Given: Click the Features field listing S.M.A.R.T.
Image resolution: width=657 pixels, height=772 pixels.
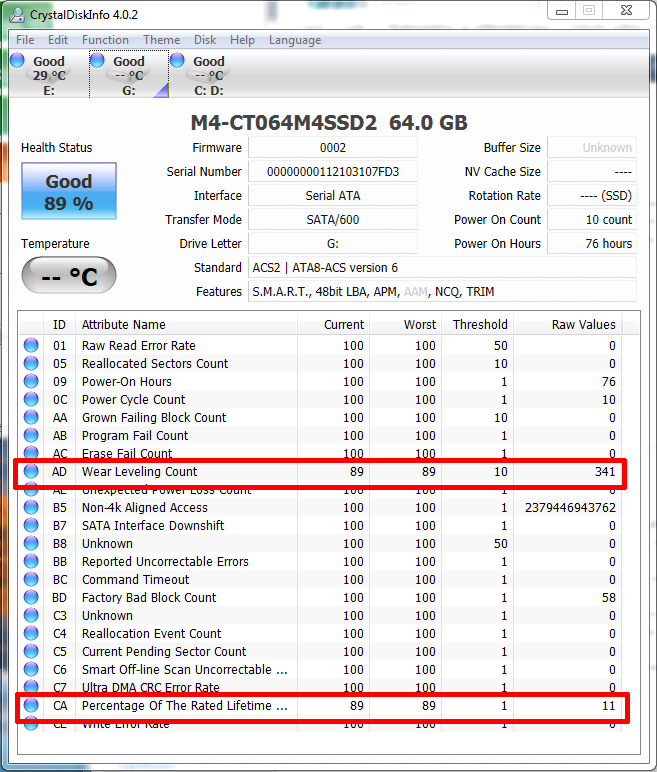Looking at the screenshot, I should pos(442,292).
